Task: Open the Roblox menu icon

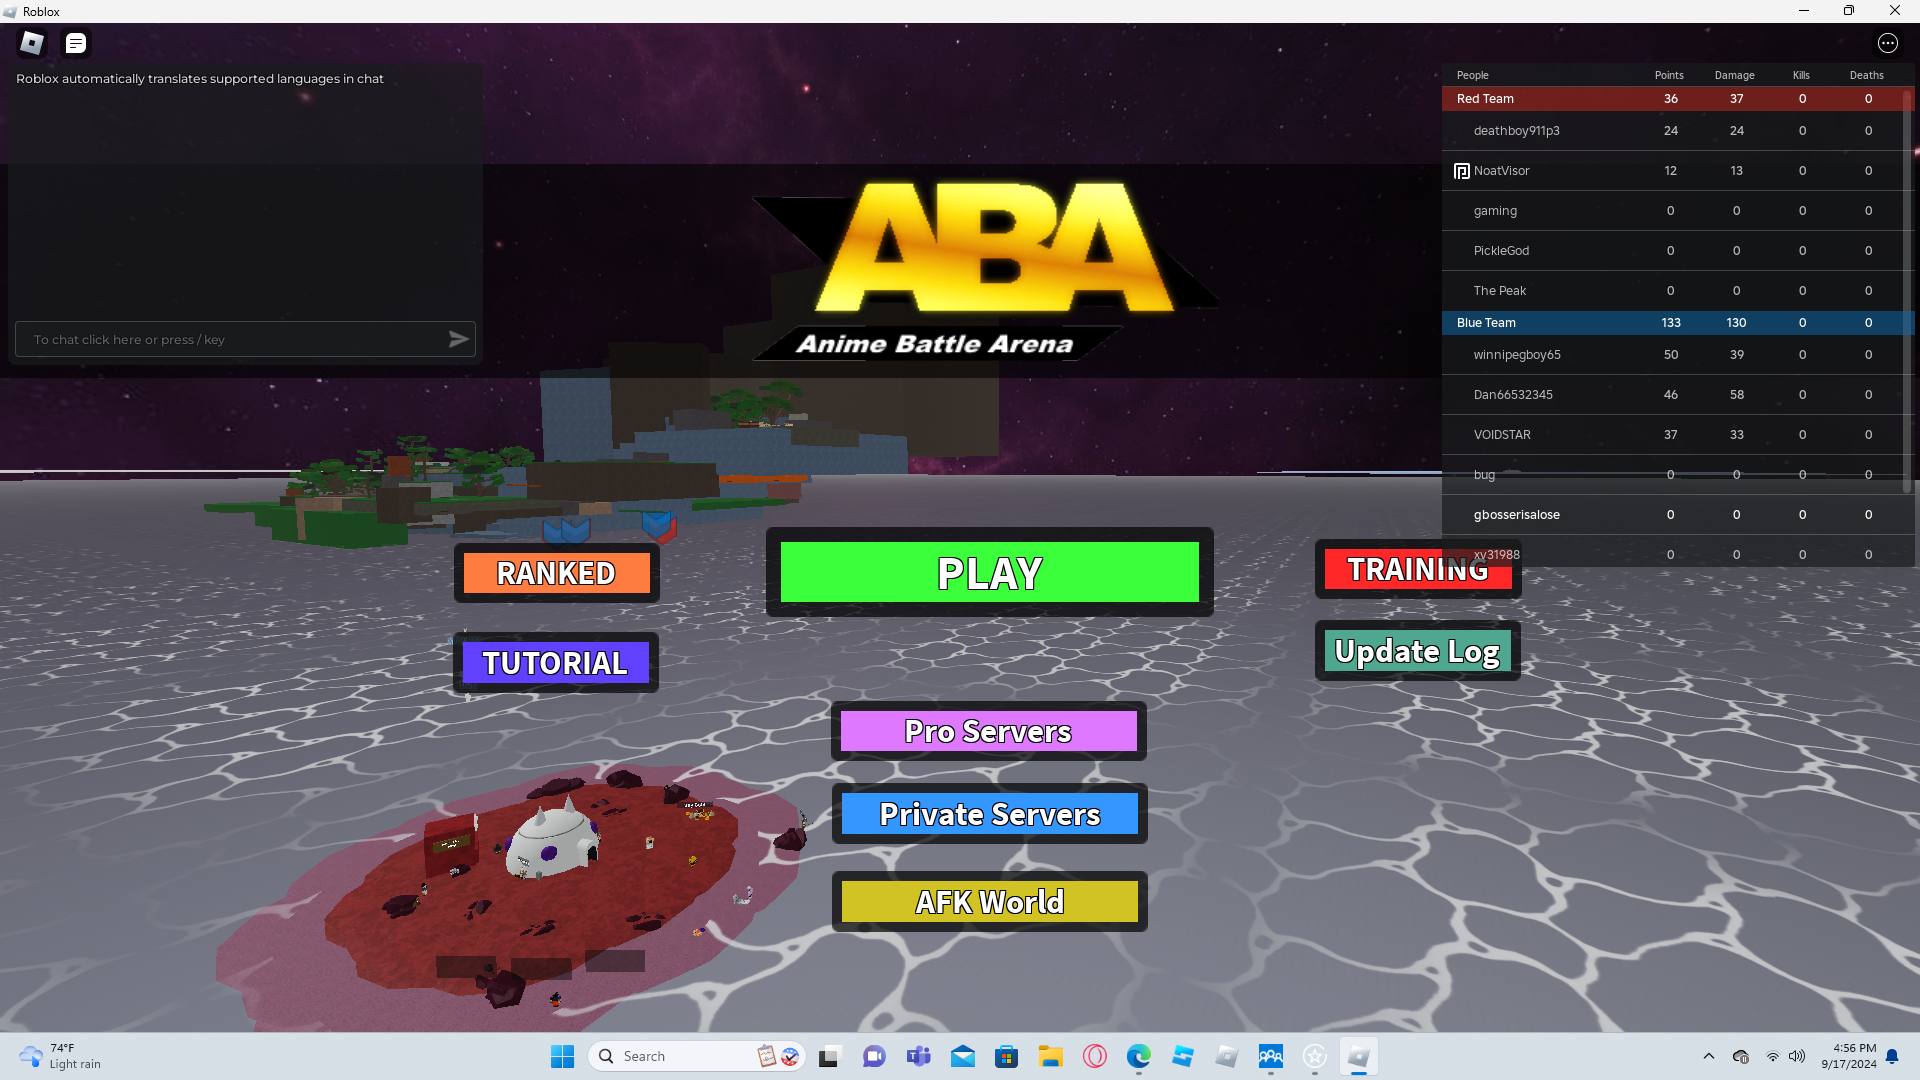Action: pyautogui.click(x=32, y=43)
